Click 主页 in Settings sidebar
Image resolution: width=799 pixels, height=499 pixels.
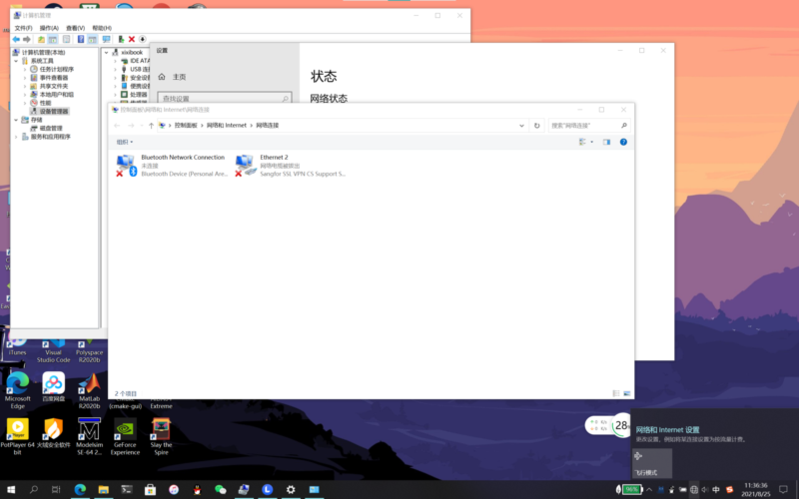click(x=178, y=77)
